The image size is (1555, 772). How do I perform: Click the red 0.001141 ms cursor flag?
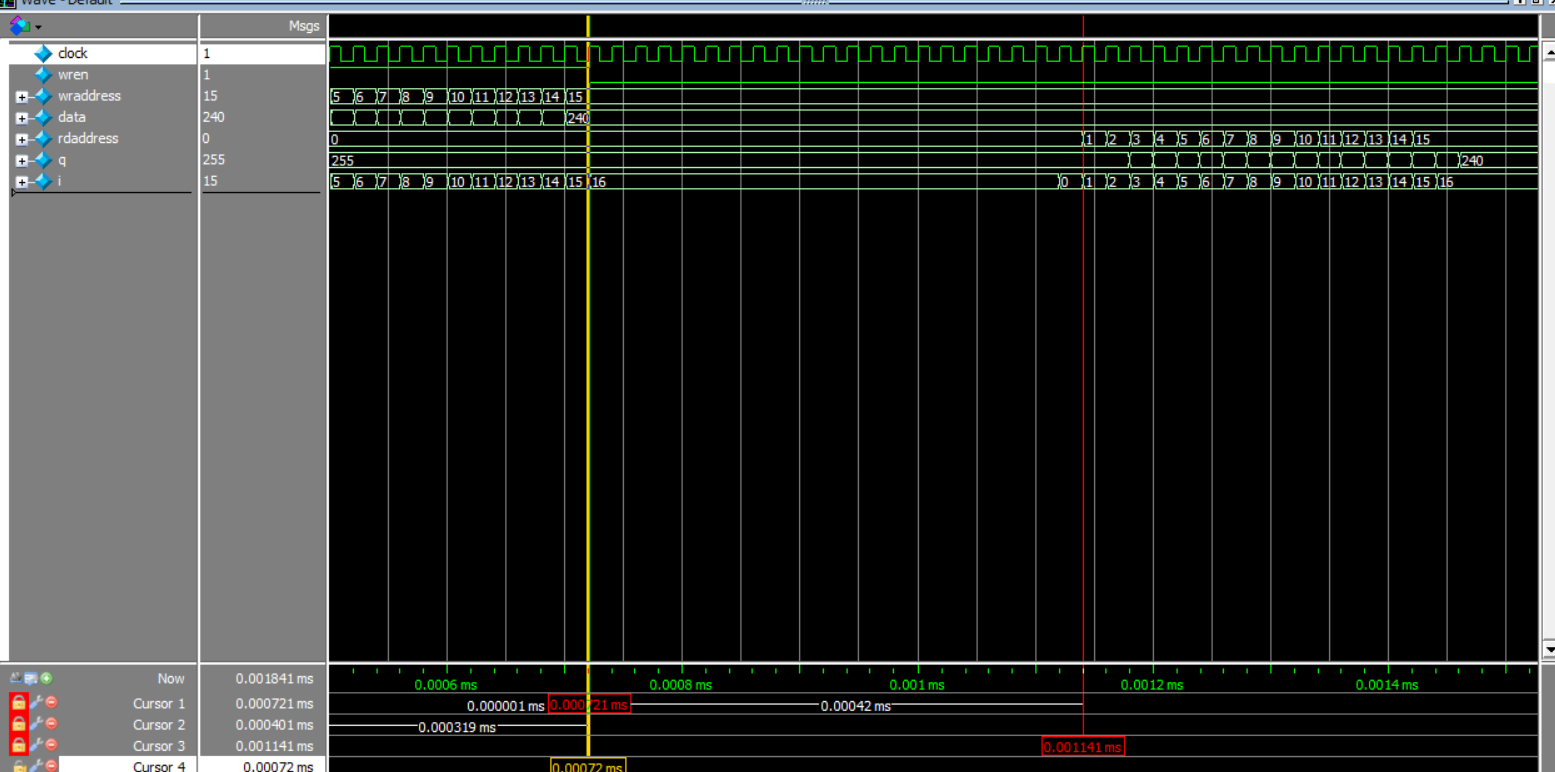1083,746
